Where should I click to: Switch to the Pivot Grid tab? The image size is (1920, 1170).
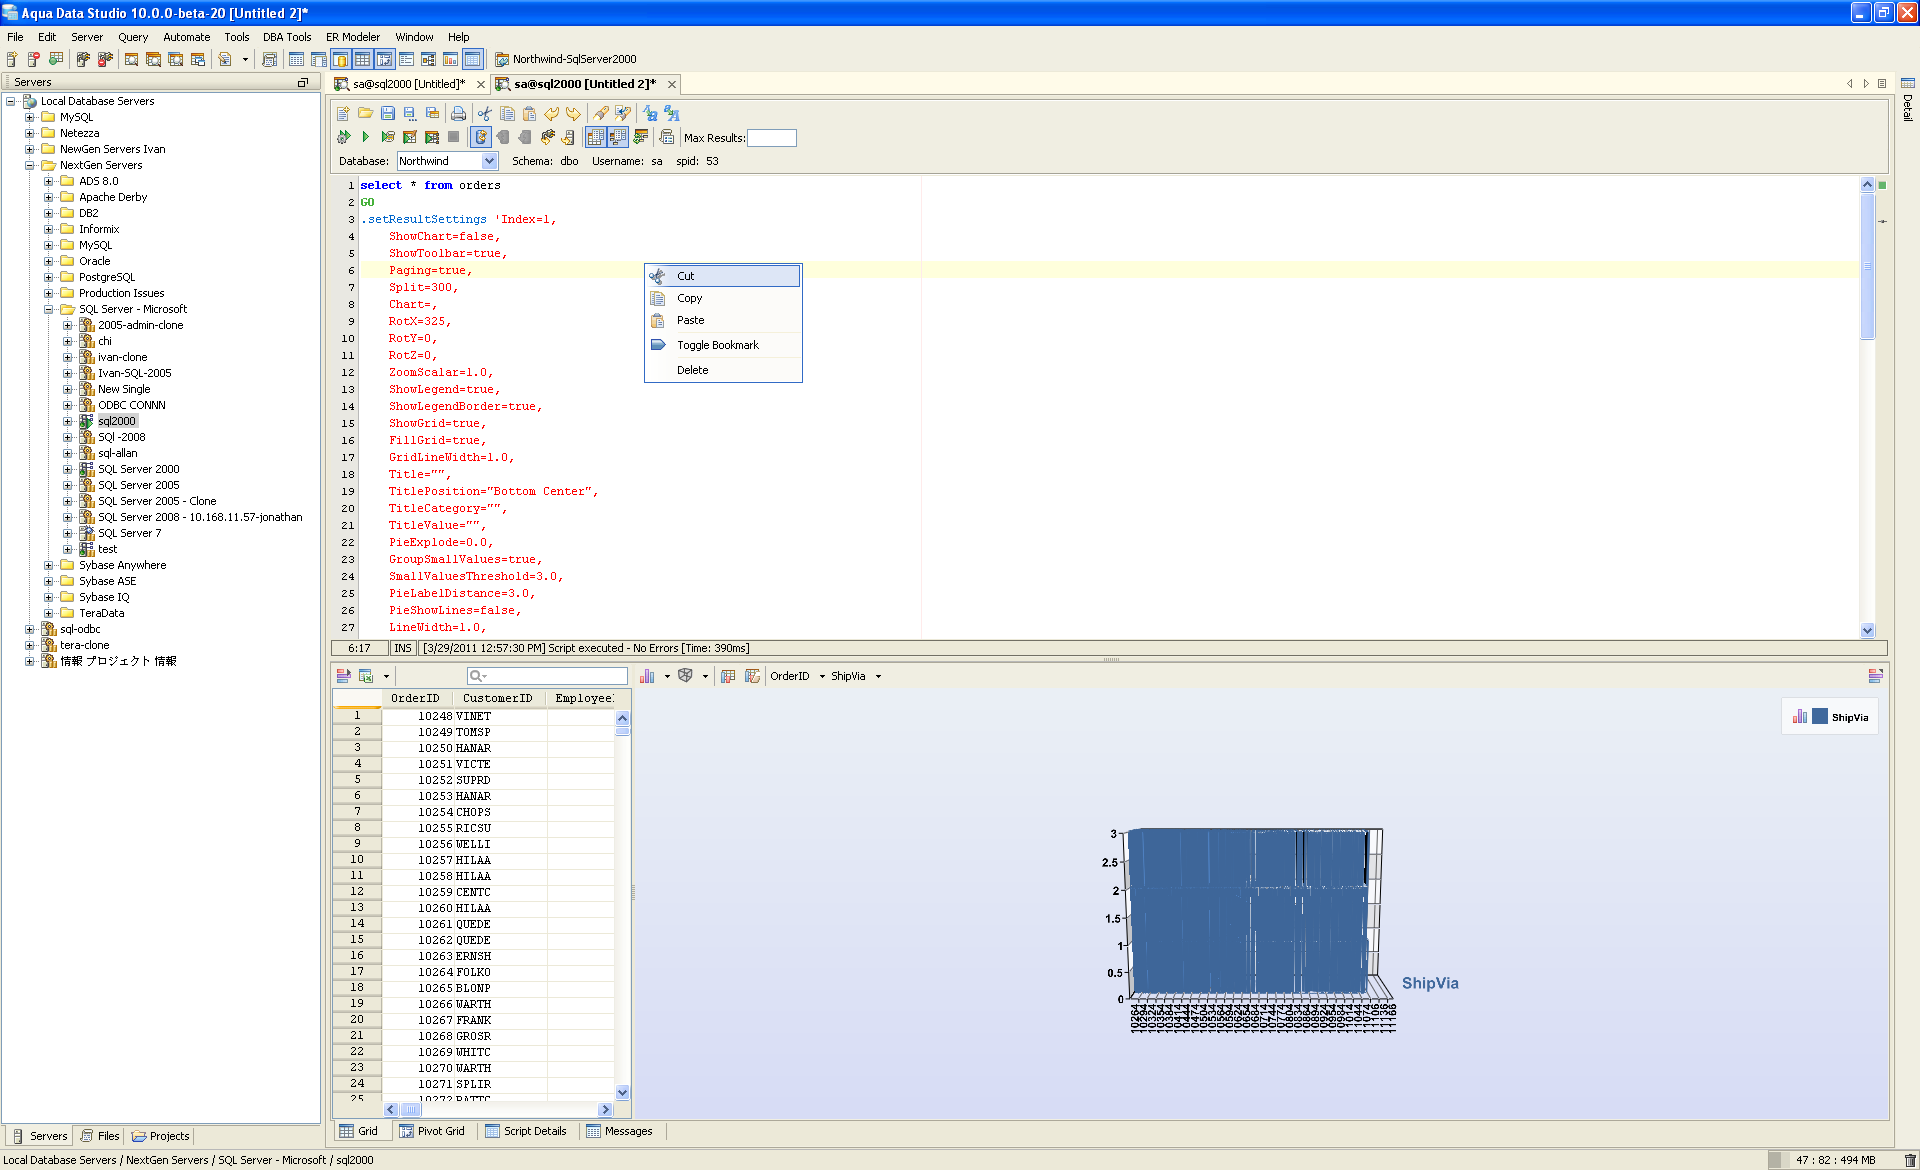[x=432, y=1131]
